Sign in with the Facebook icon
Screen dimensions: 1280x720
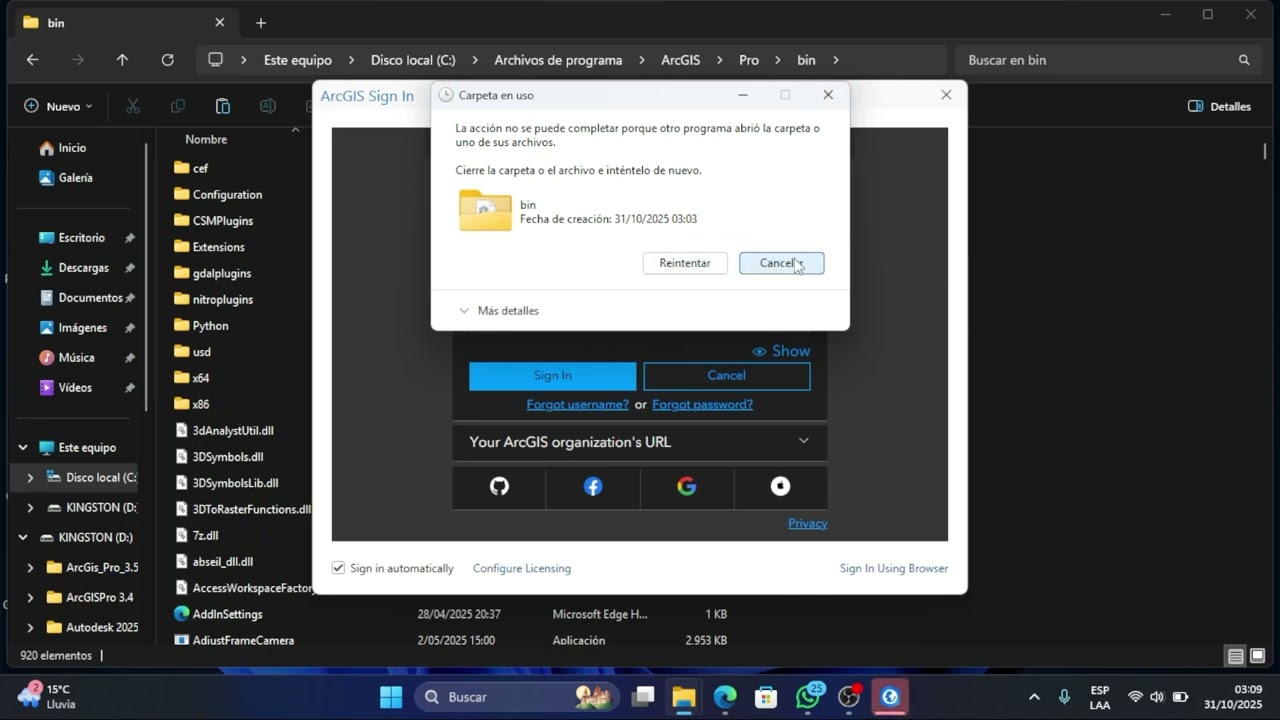[593, 487]
